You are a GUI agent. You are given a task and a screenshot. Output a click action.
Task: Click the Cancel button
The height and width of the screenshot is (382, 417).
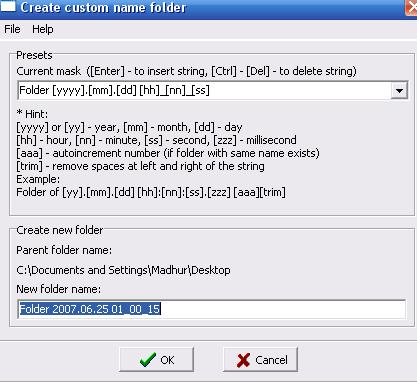coord(260,360)
